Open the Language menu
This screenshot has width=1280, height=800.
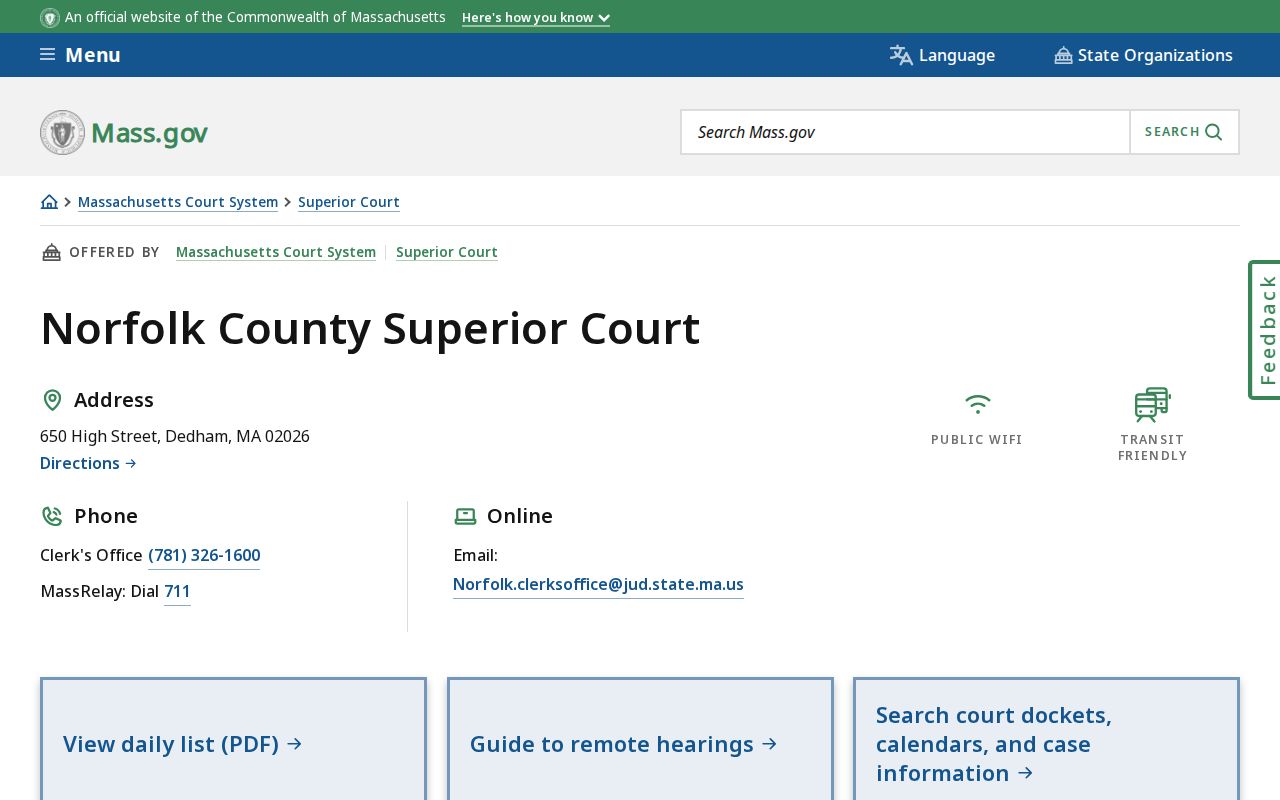pos(942,55)
